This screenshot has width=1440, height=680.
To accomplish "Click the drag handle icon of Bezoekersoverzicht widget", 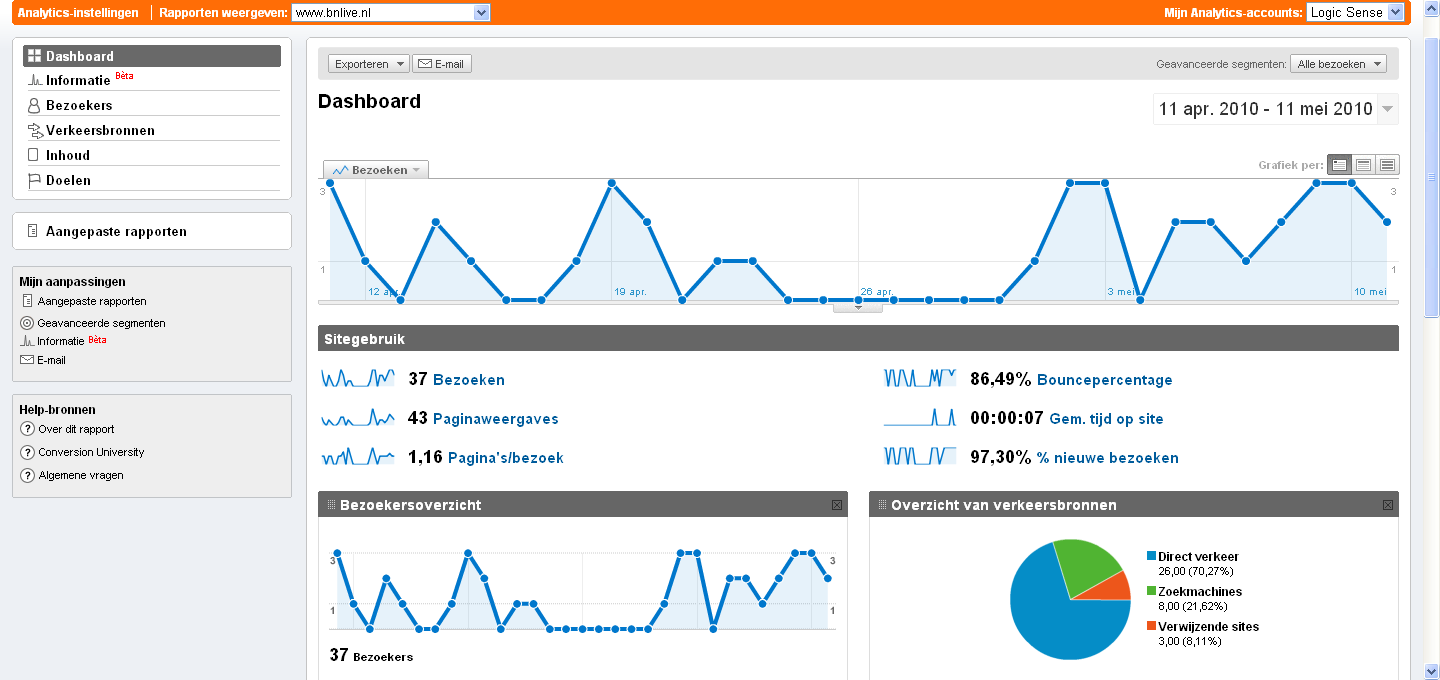I will [x=331, y=505].
